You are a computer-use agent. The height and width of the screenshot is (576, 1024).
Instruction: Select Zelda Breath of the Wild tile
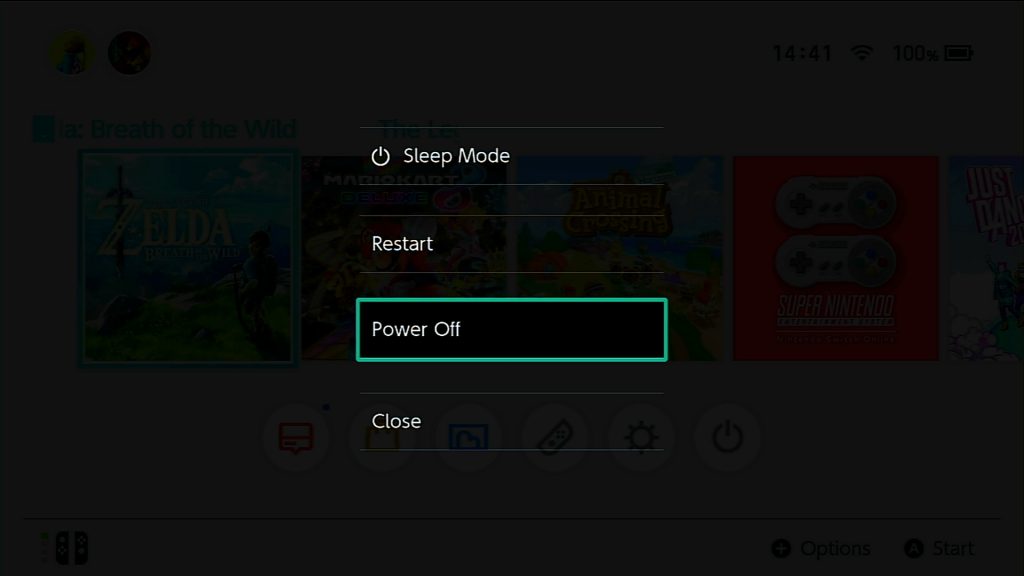(188, 258)
